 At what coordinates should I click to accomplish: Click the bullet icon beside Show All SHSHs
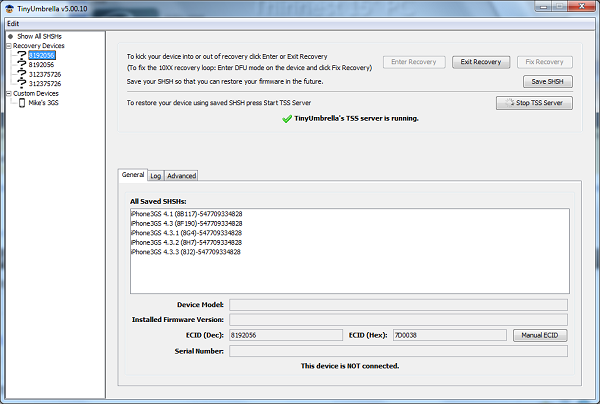pyautogui.click(x=10, y=36)
